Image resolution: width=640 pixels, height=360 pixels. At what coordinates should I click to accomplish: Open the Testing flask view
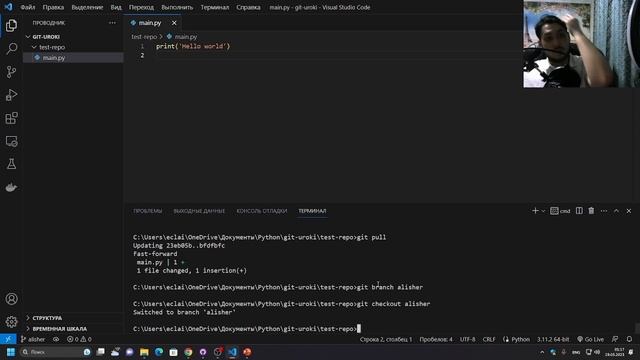tap(11, 164)
